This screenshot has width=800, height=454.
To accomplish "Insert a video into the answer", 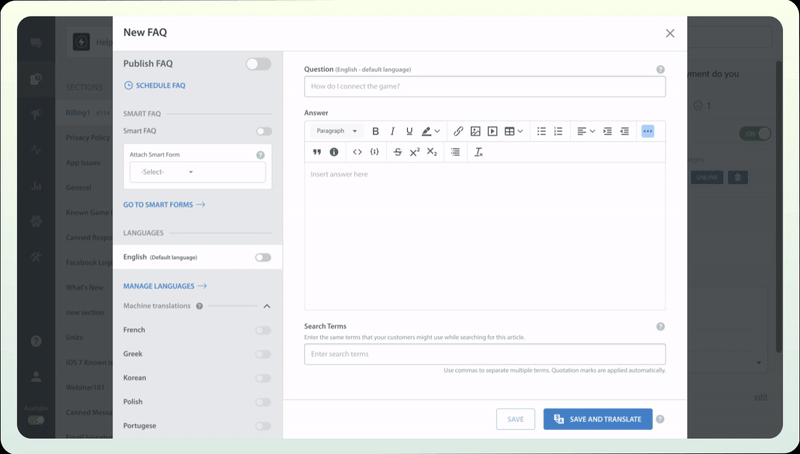I will click(x=492, y=131).
